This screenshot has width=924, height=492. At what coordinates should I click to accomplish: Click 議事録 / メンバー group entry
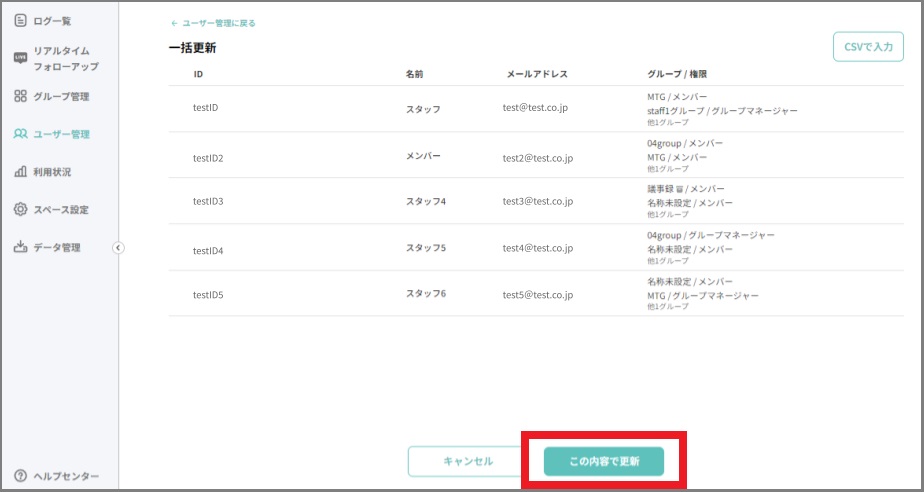(x=686, y=189)
